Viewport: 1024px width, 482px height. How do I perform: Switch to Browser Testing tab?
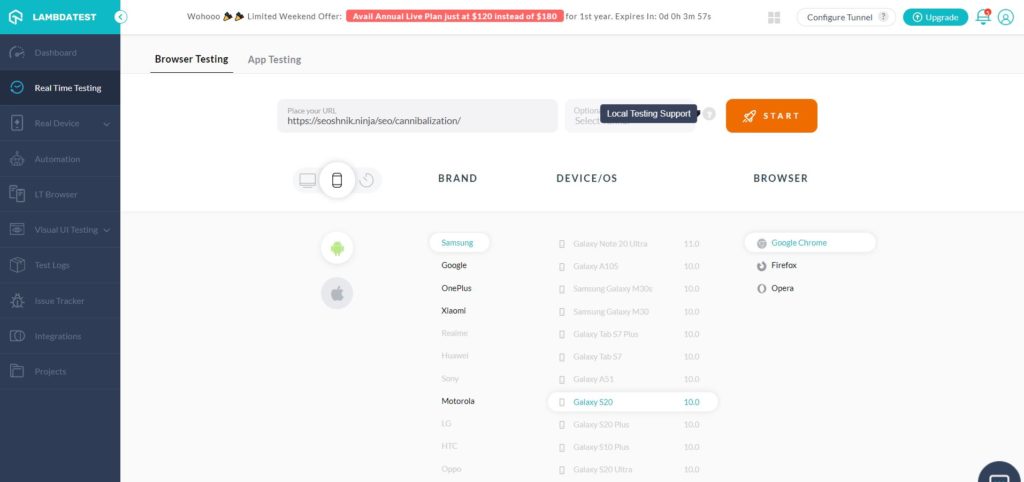(191, 59)
